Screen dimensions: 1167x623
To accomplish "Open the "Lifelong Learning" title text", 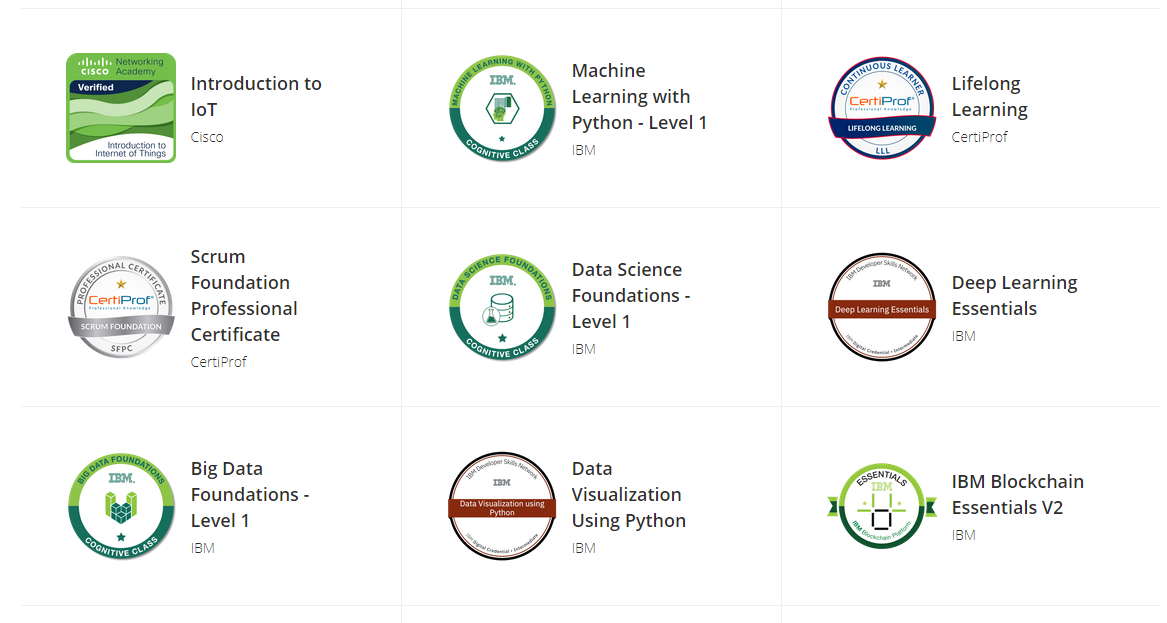I will click(x=989, y=97).
